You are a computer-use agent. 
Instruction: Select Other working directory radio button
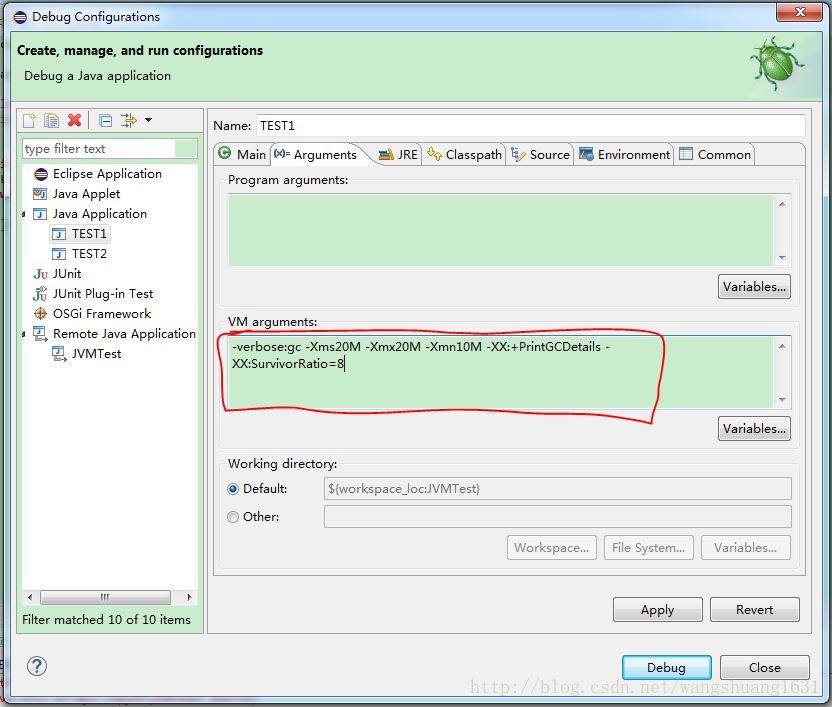(233, 516)
